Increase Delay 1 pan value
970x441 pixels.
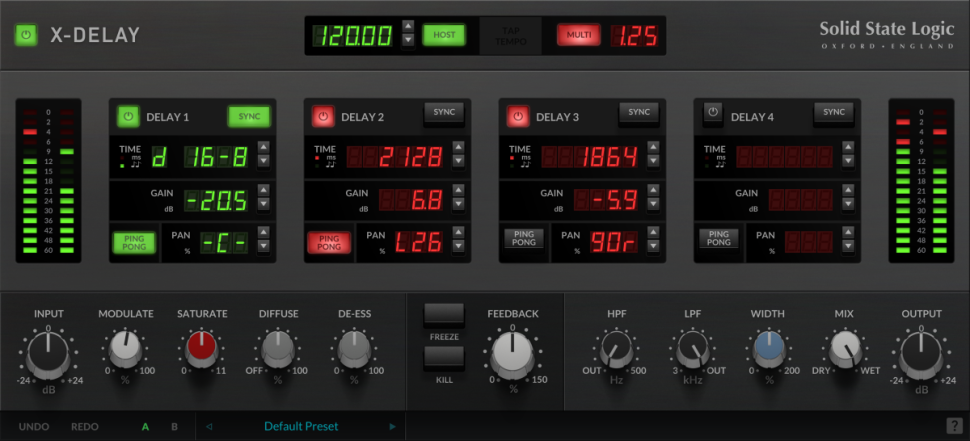(264, 232)
